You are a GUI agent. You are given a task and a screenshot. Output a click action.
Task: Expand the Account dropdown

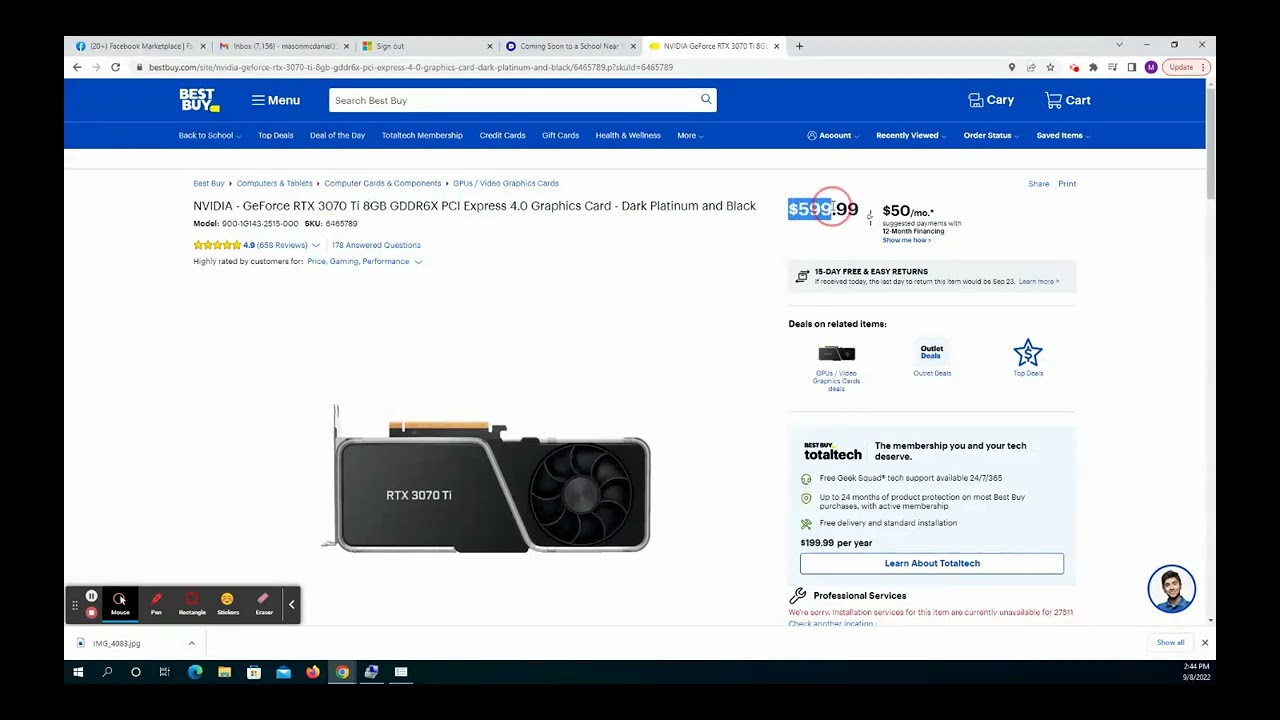tap(832, 135)
